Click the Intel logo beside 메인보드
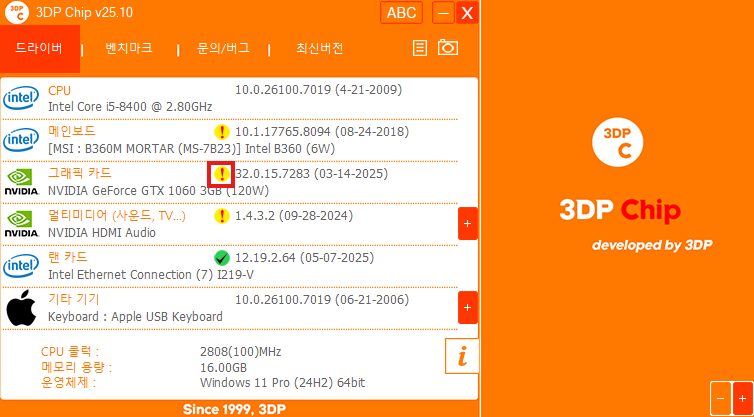 (x=21, y=140)
